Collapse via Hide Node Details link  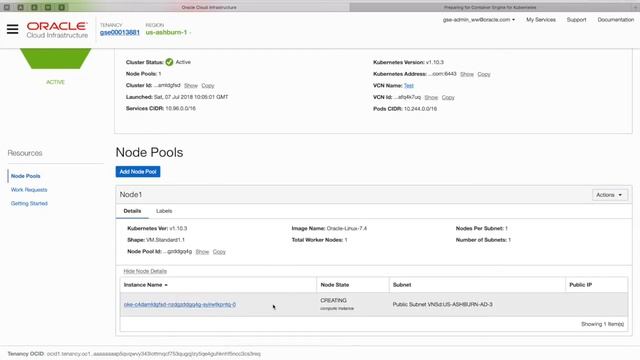145,271
